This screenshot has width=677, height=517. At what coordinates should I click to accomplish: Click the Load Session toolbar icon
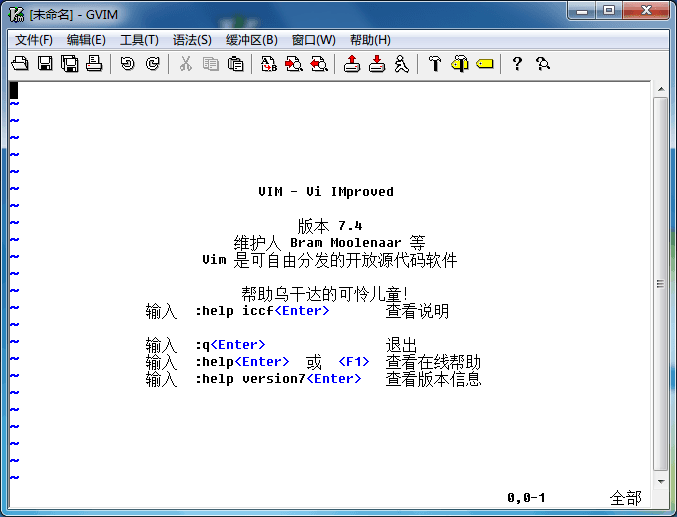pyautogui.click(x=351, y=64)
